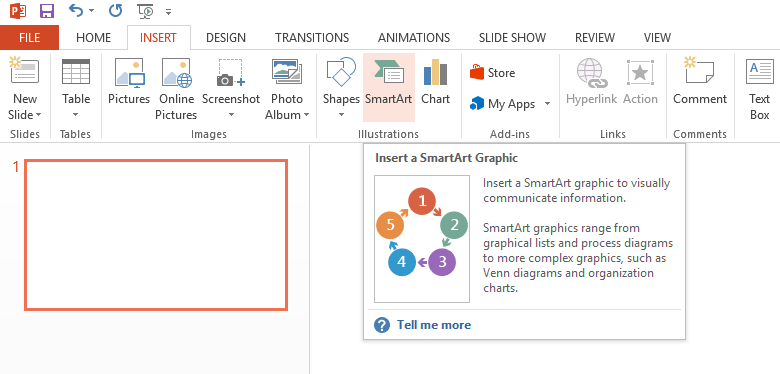
Task: Open the VIEW tab
Action: [x=657, y=38]
